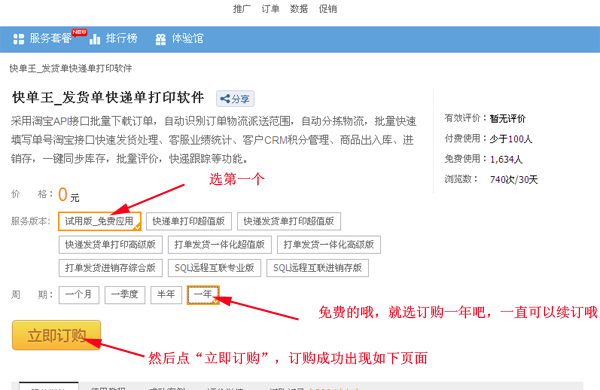Go to 促销 in the top menu
Image resolution: width=600 pixels, height=390 pixels.
pos(328,8)
